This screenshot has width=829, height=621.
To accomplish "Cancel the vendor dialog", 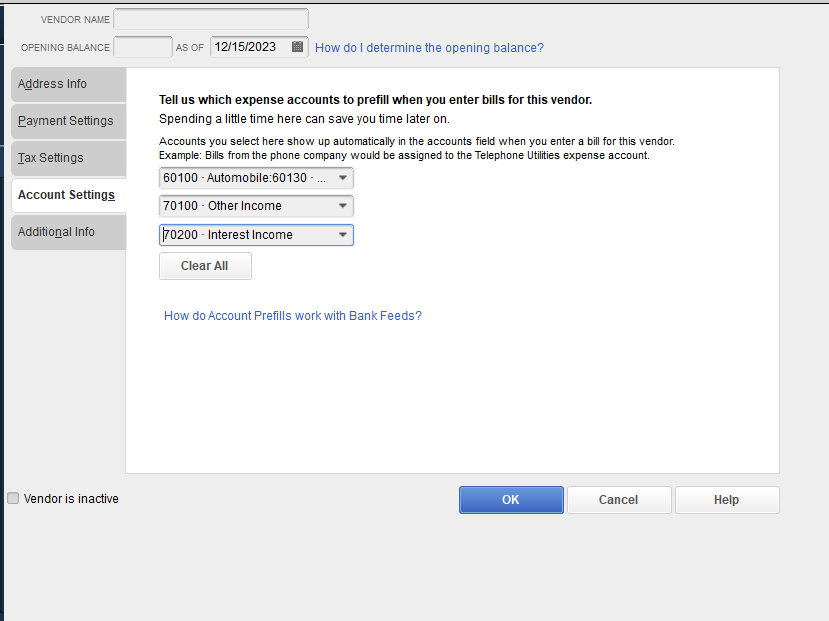I will [x=619, y=500].
